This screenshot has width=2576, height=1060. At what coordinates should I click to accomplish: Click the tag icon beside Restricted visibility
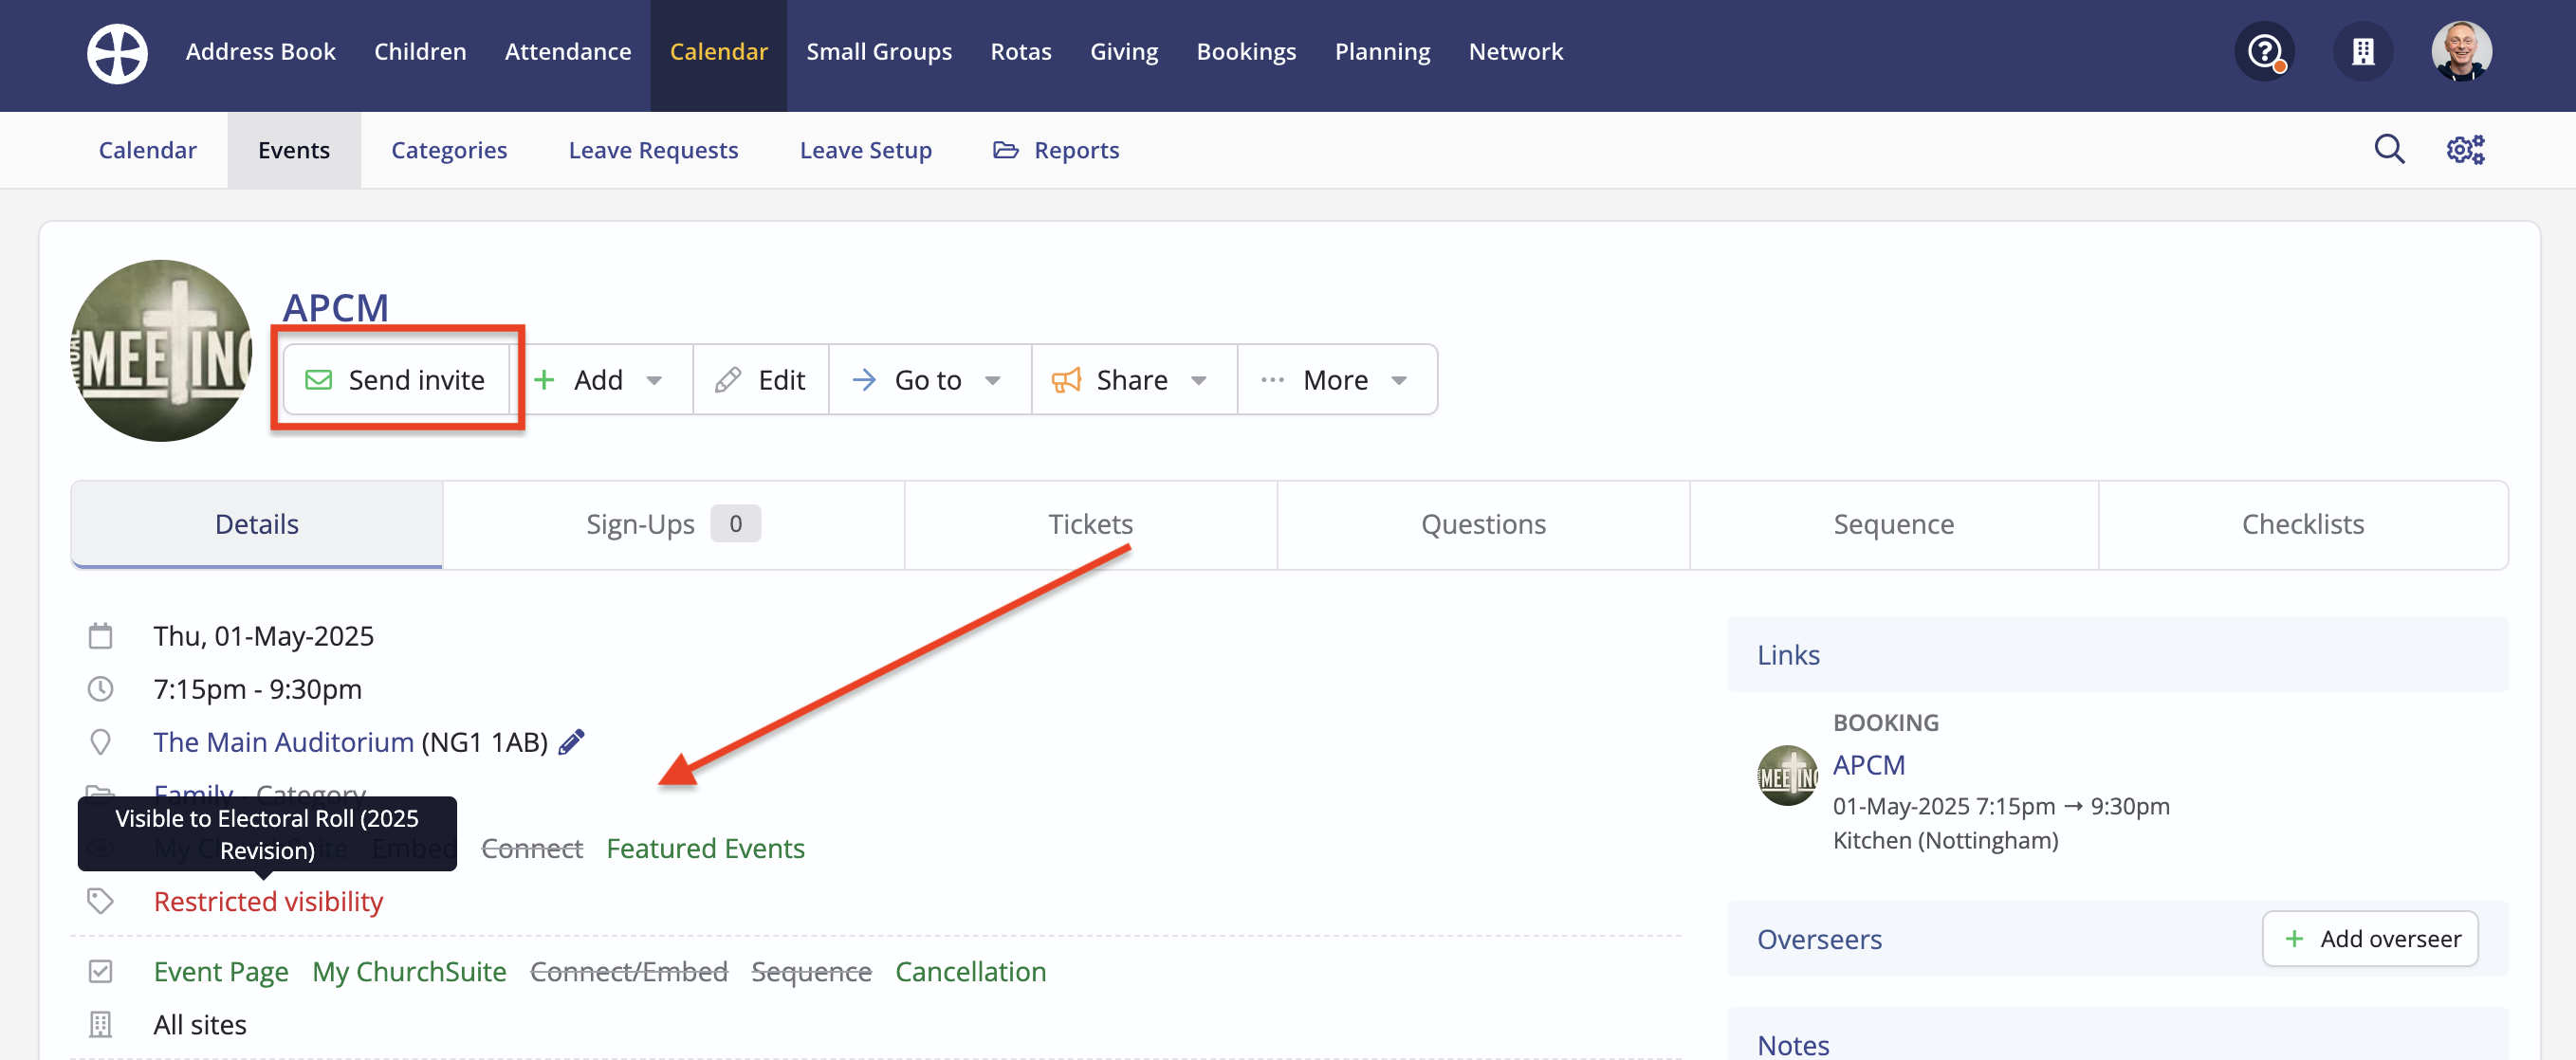[100, 901]
